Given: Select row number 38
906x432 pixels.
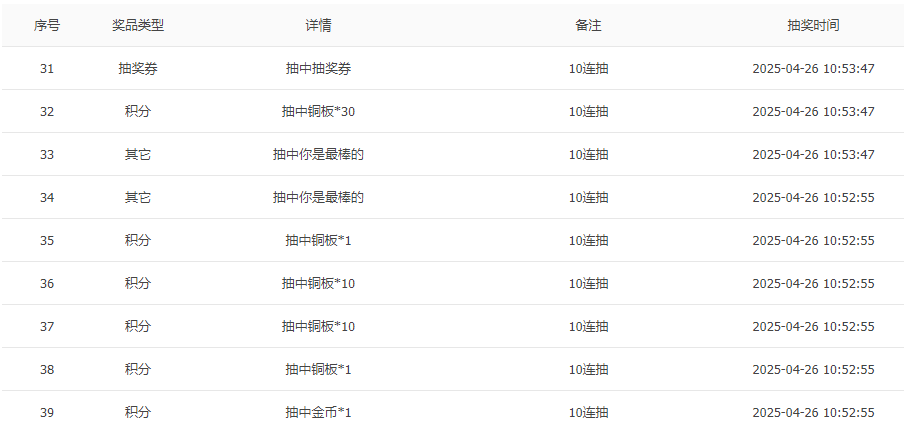Looking at the screenshot, I should (47, 370).
